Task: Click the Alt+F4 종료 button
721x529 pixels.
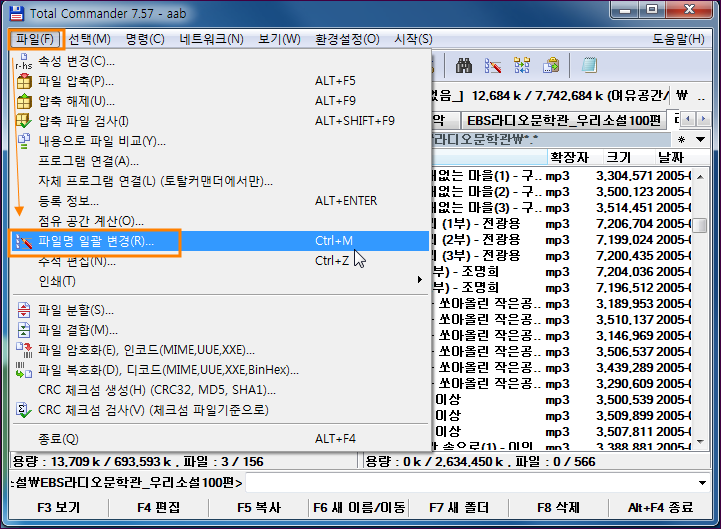Action: pos(660,507)
